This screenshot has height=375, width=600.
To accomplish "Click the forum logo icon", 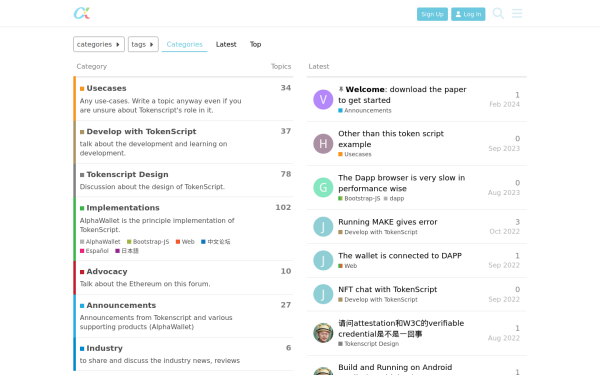I will coord(82,13).
